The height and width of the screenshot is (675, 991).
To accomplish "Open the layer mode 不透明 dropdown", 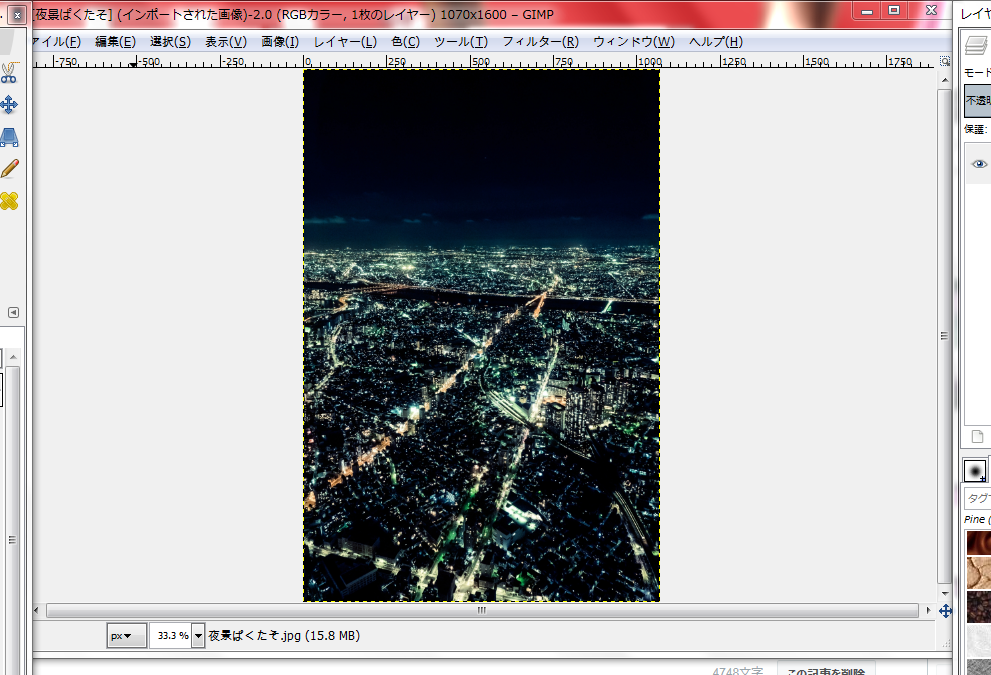I will click(x=977, y=101).
